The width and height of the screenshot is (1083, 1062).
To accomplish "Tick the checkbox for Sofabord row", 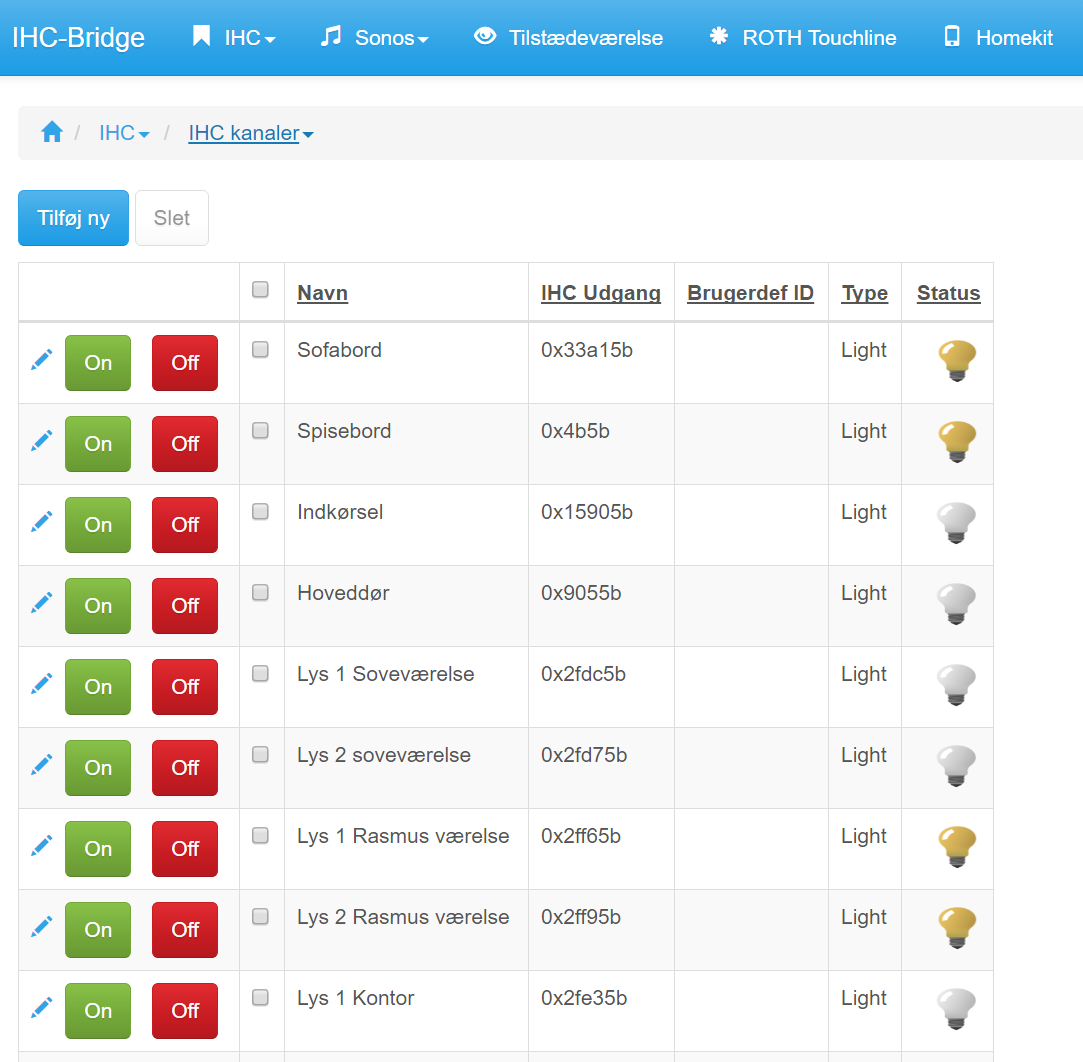I will pyautogui.click(x=260, y=350).
